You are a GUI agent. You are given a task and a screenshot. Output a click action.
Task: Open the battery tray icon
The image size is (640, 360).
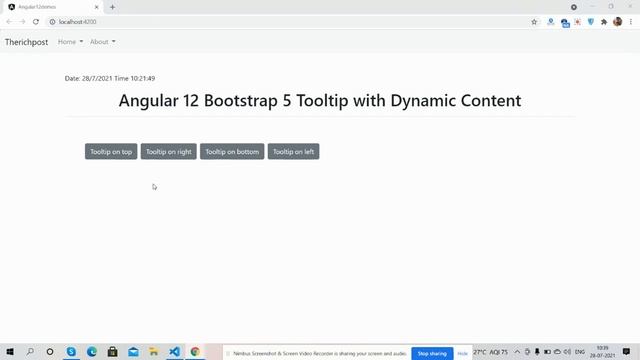coord(547,352)
